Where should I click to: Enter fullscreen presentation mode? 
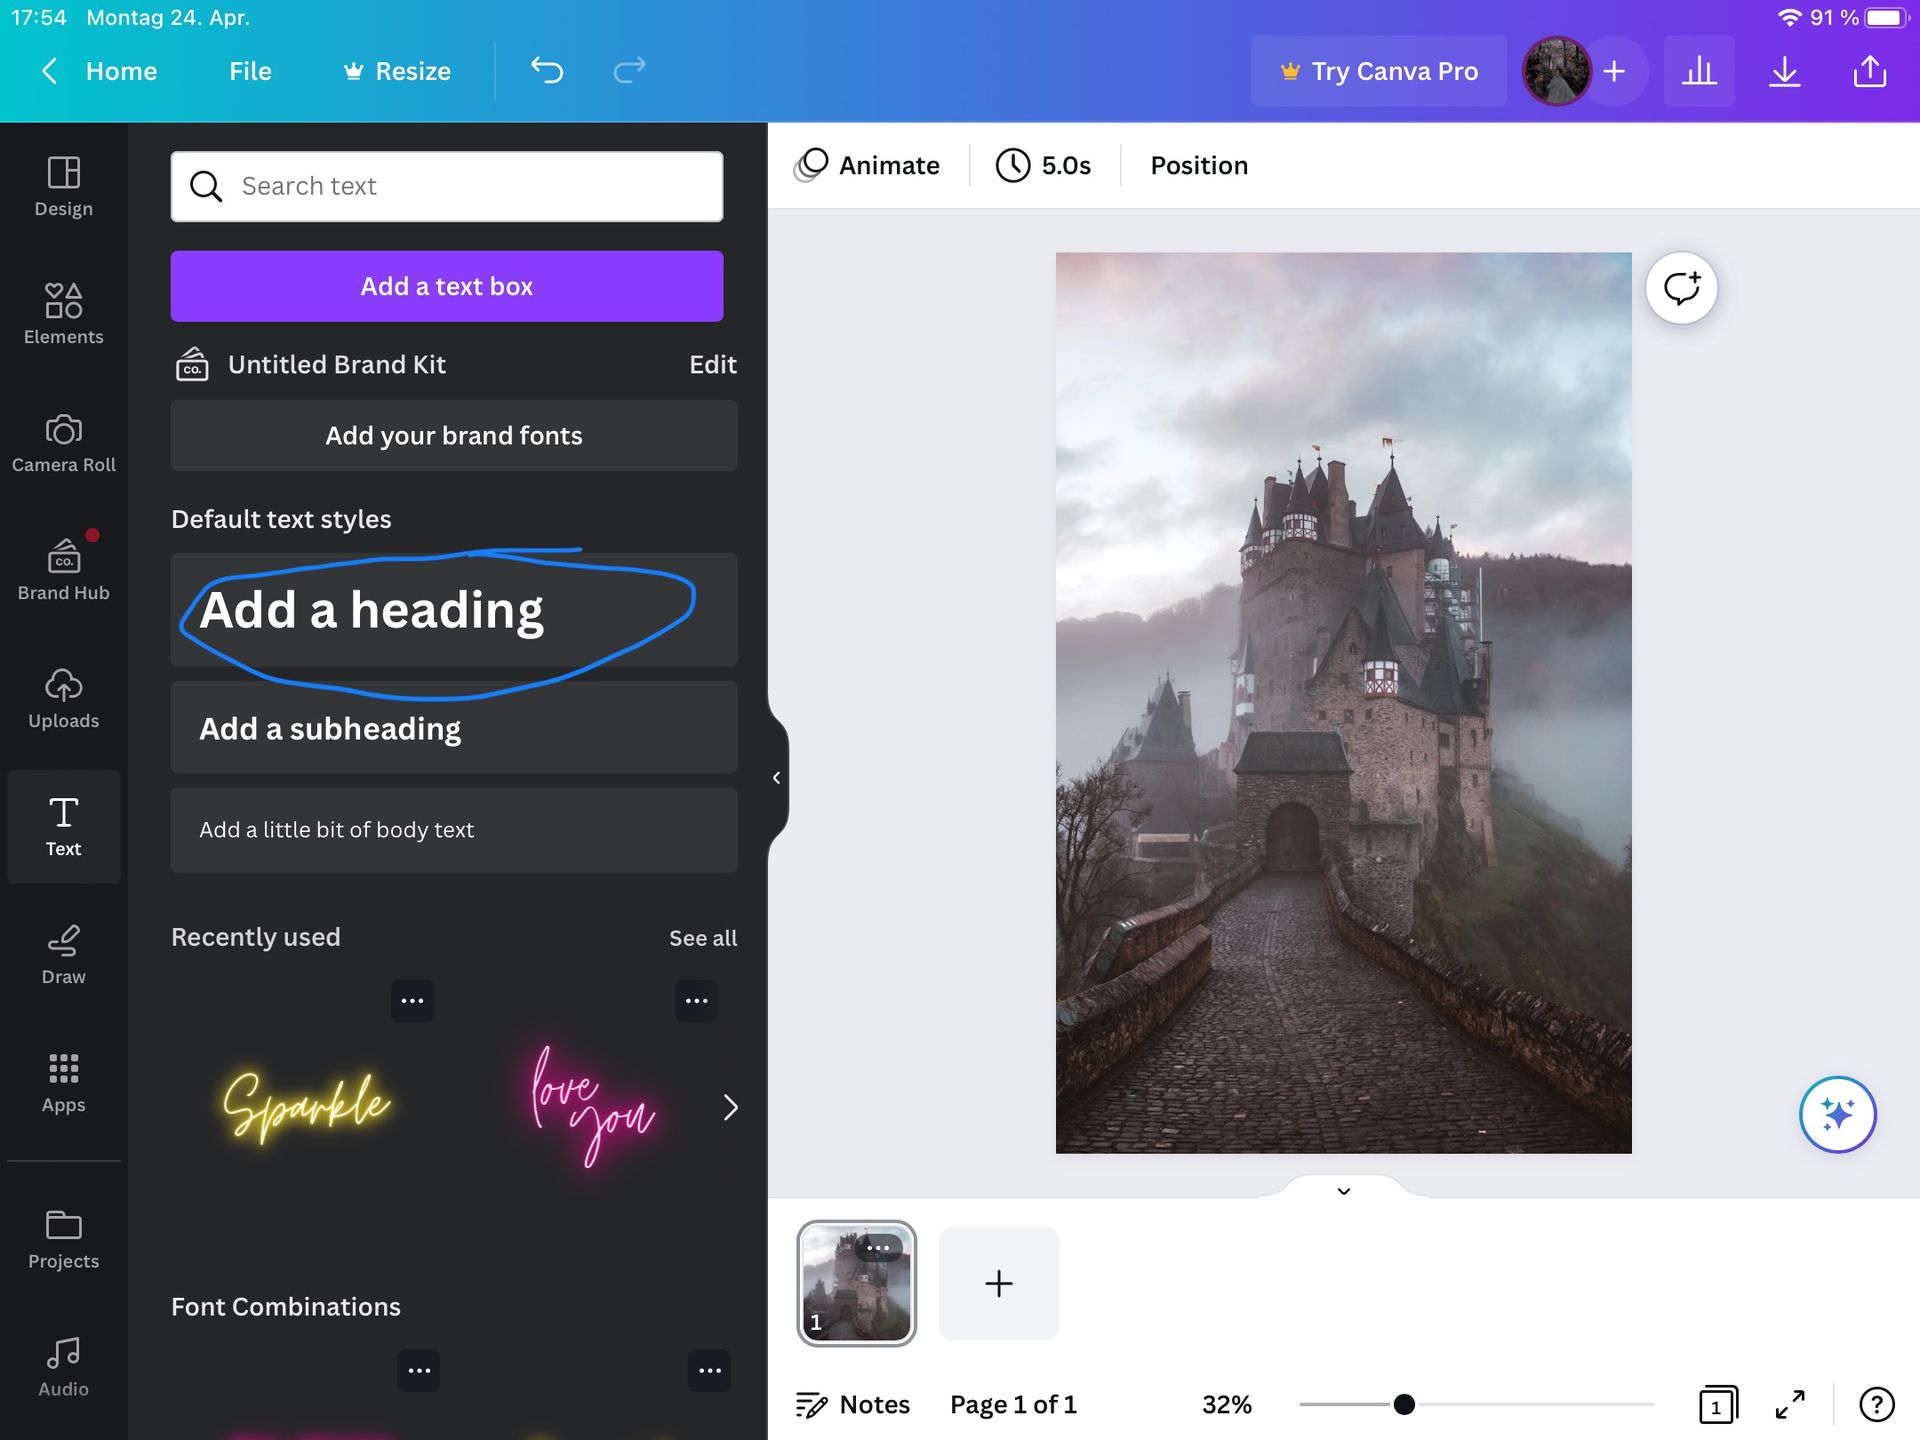click(1790, 1404)
